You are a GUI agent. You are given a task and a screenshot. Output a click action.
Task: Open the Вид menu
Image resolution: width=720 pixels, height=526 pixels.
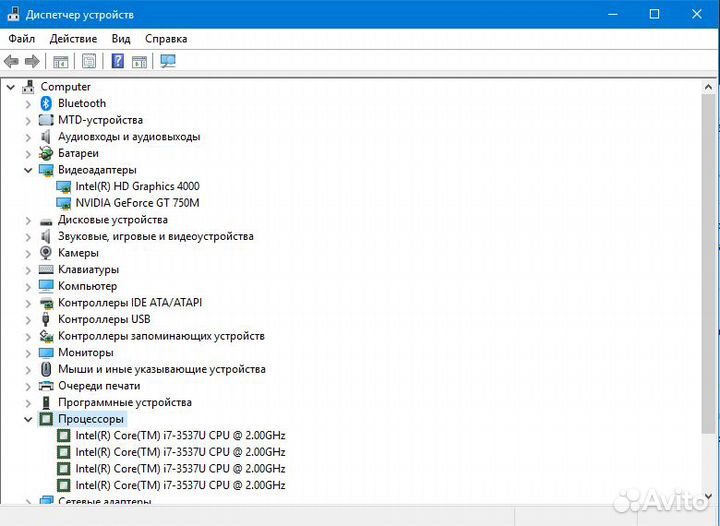(x=121, y=39)
